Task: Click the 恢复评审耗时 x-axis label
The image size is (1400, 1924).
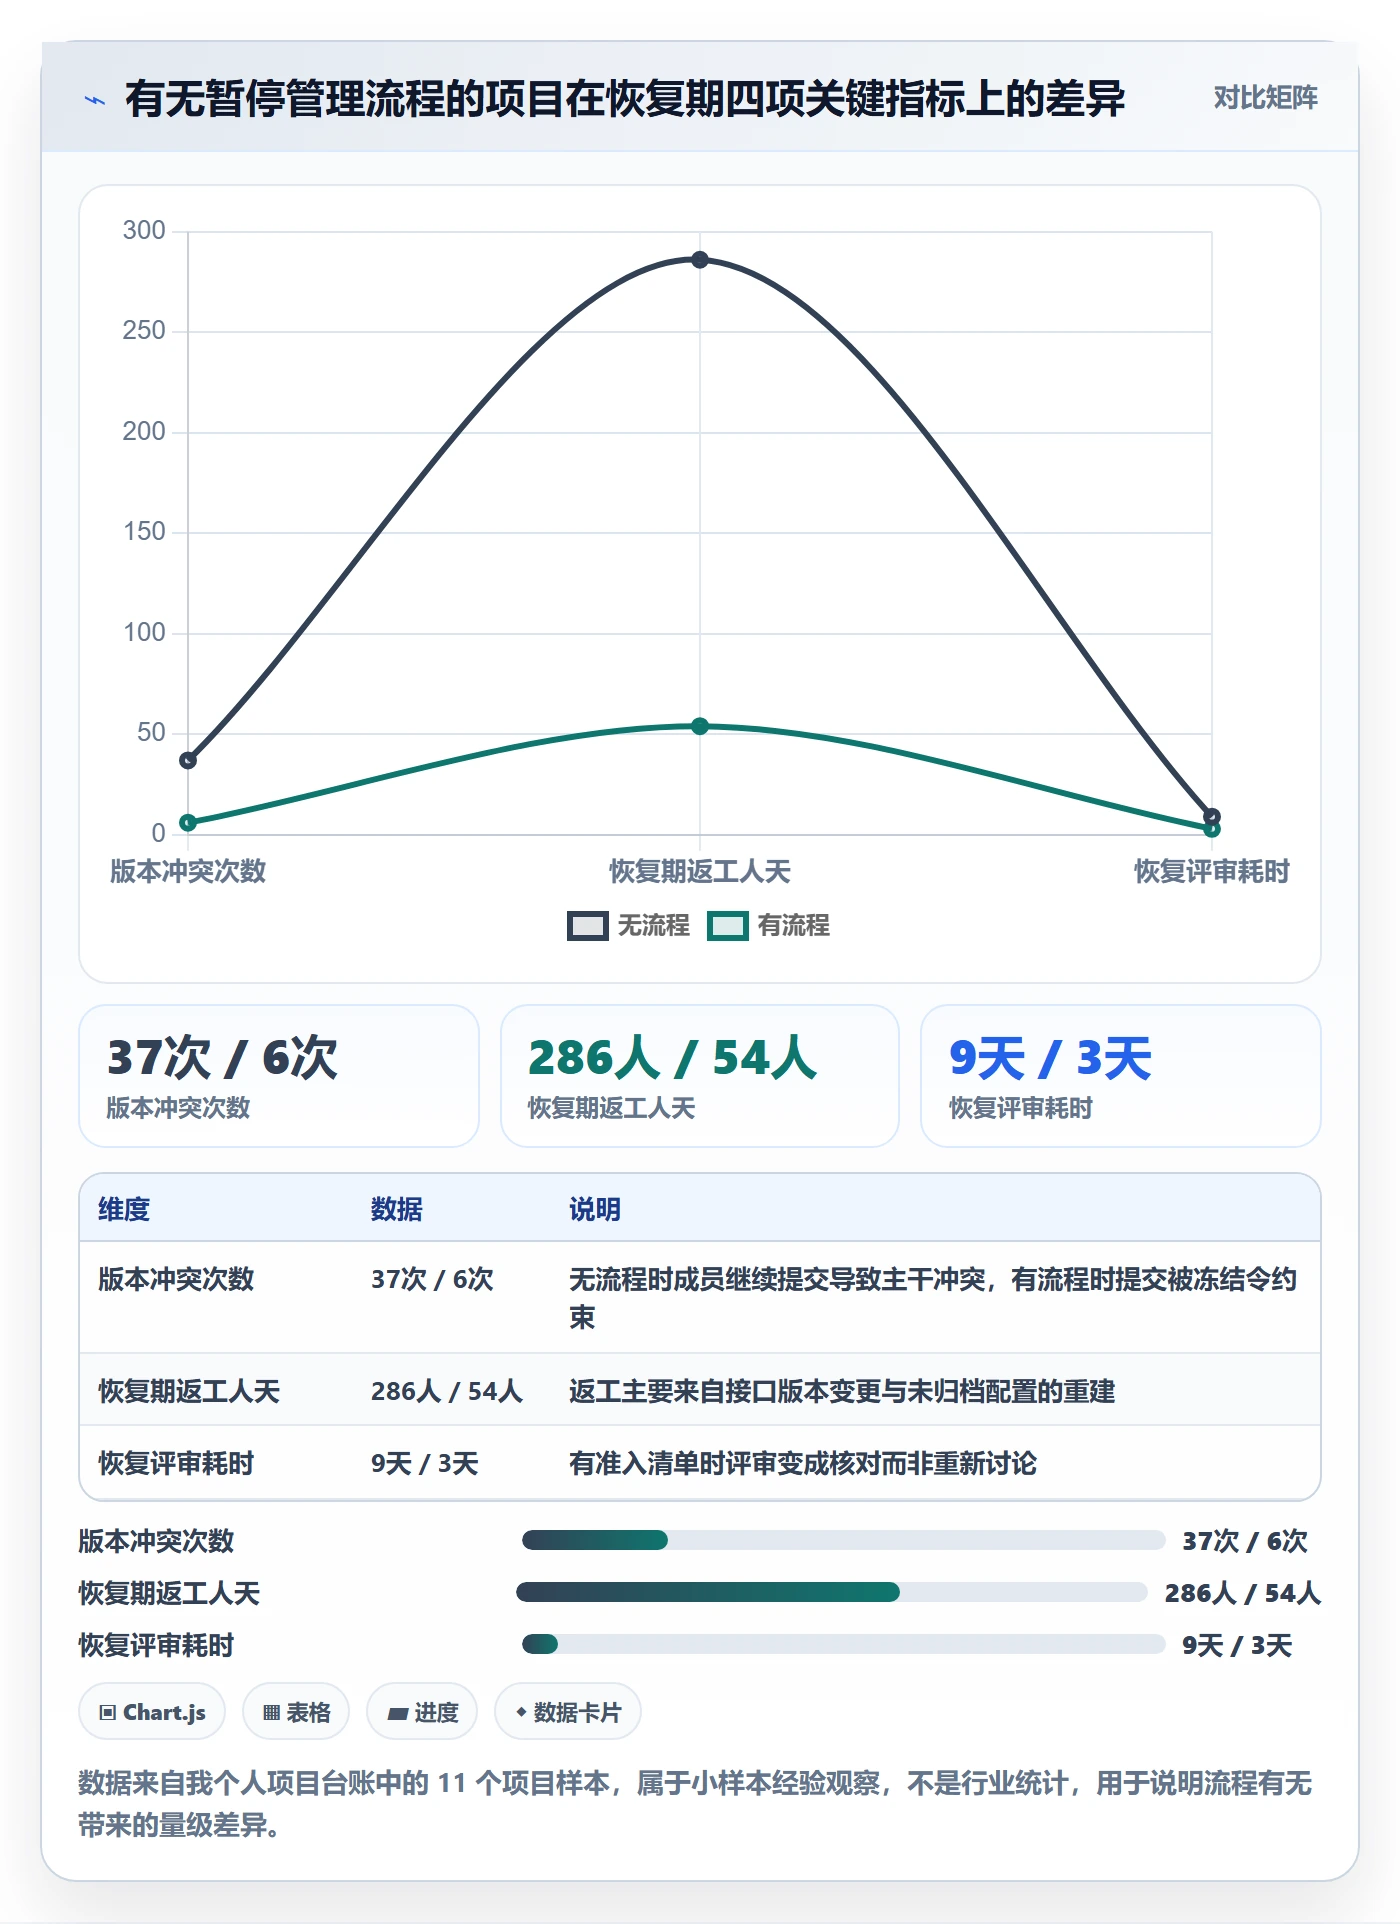Action: coord(1212,871)
